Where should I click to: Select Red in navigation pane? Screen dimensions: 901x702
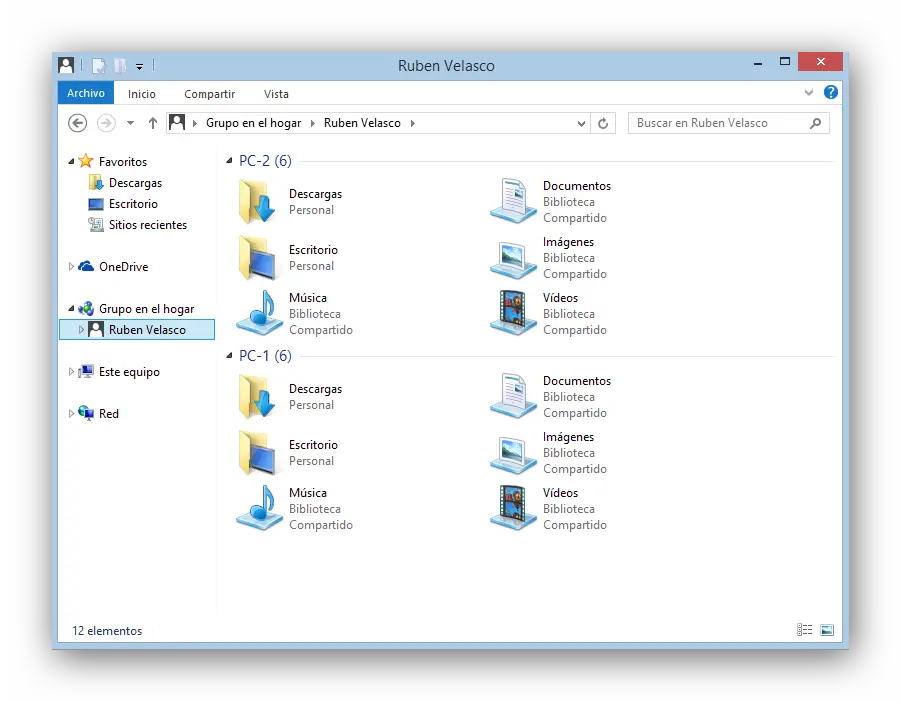pos(109,414)
